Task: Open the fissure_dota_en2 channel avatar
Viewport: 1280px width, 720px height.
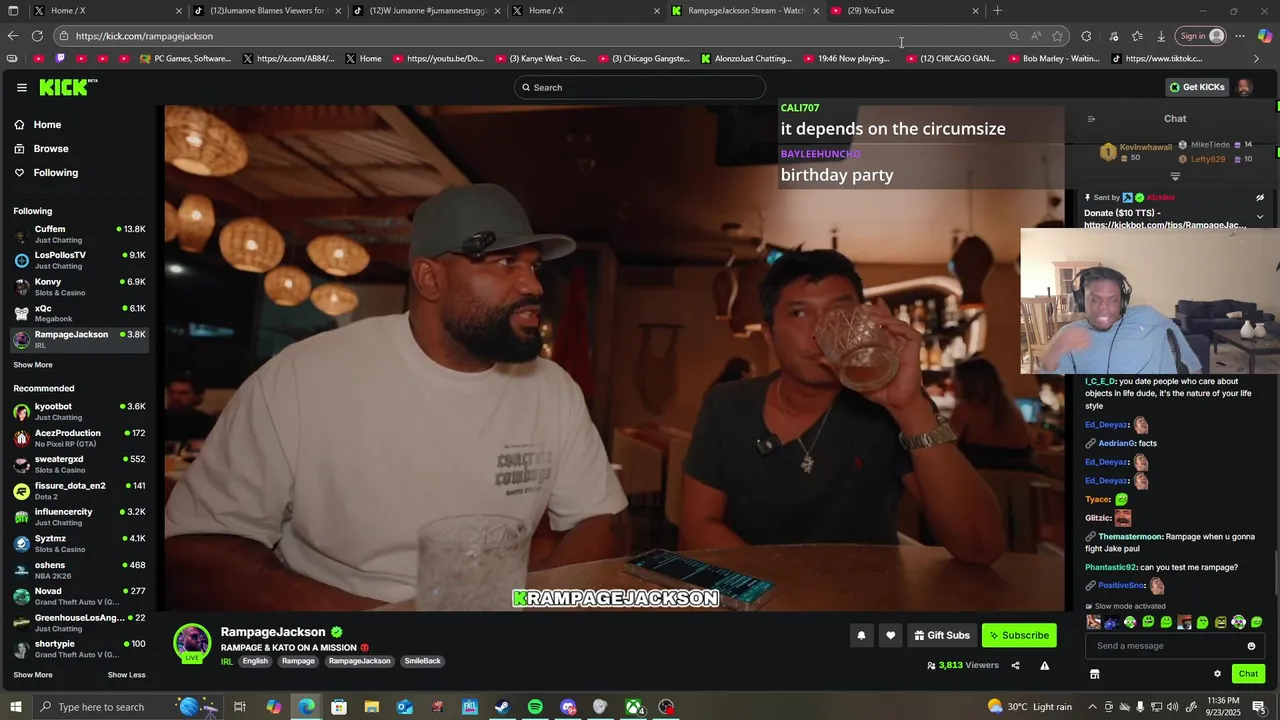Action: [21, 491]
